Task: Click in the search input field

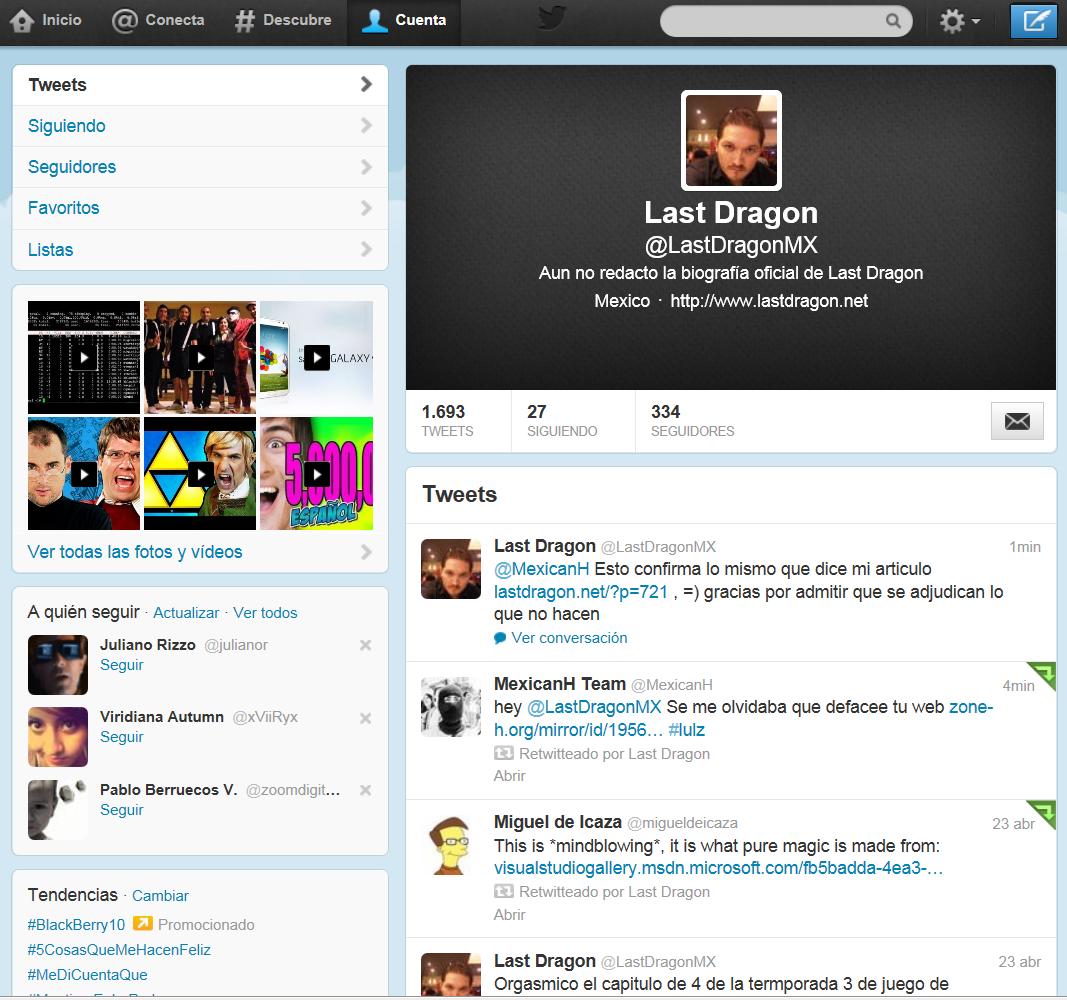Action: tap(770, 21)
